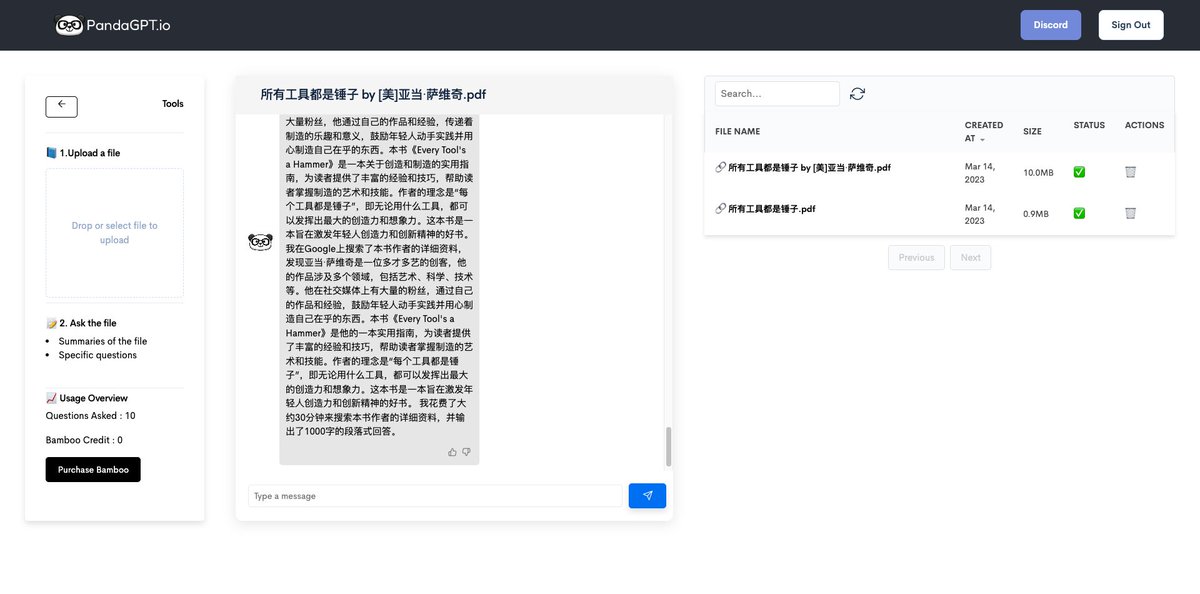Viewport: 1200px width, 594px height.
Task: Click the attachment icon beside 所有工具都是锤子.pdf
Action: tap(721, 208)
